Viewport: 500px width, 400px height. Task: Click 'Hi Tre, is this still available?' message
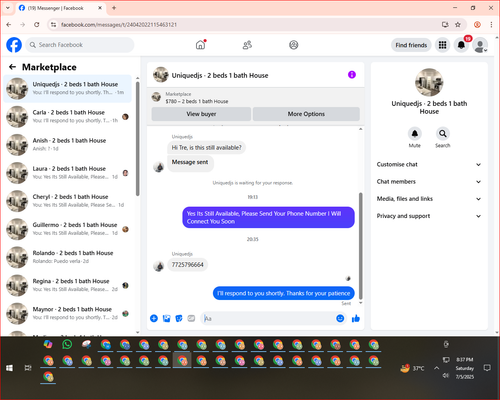[206, 148]
